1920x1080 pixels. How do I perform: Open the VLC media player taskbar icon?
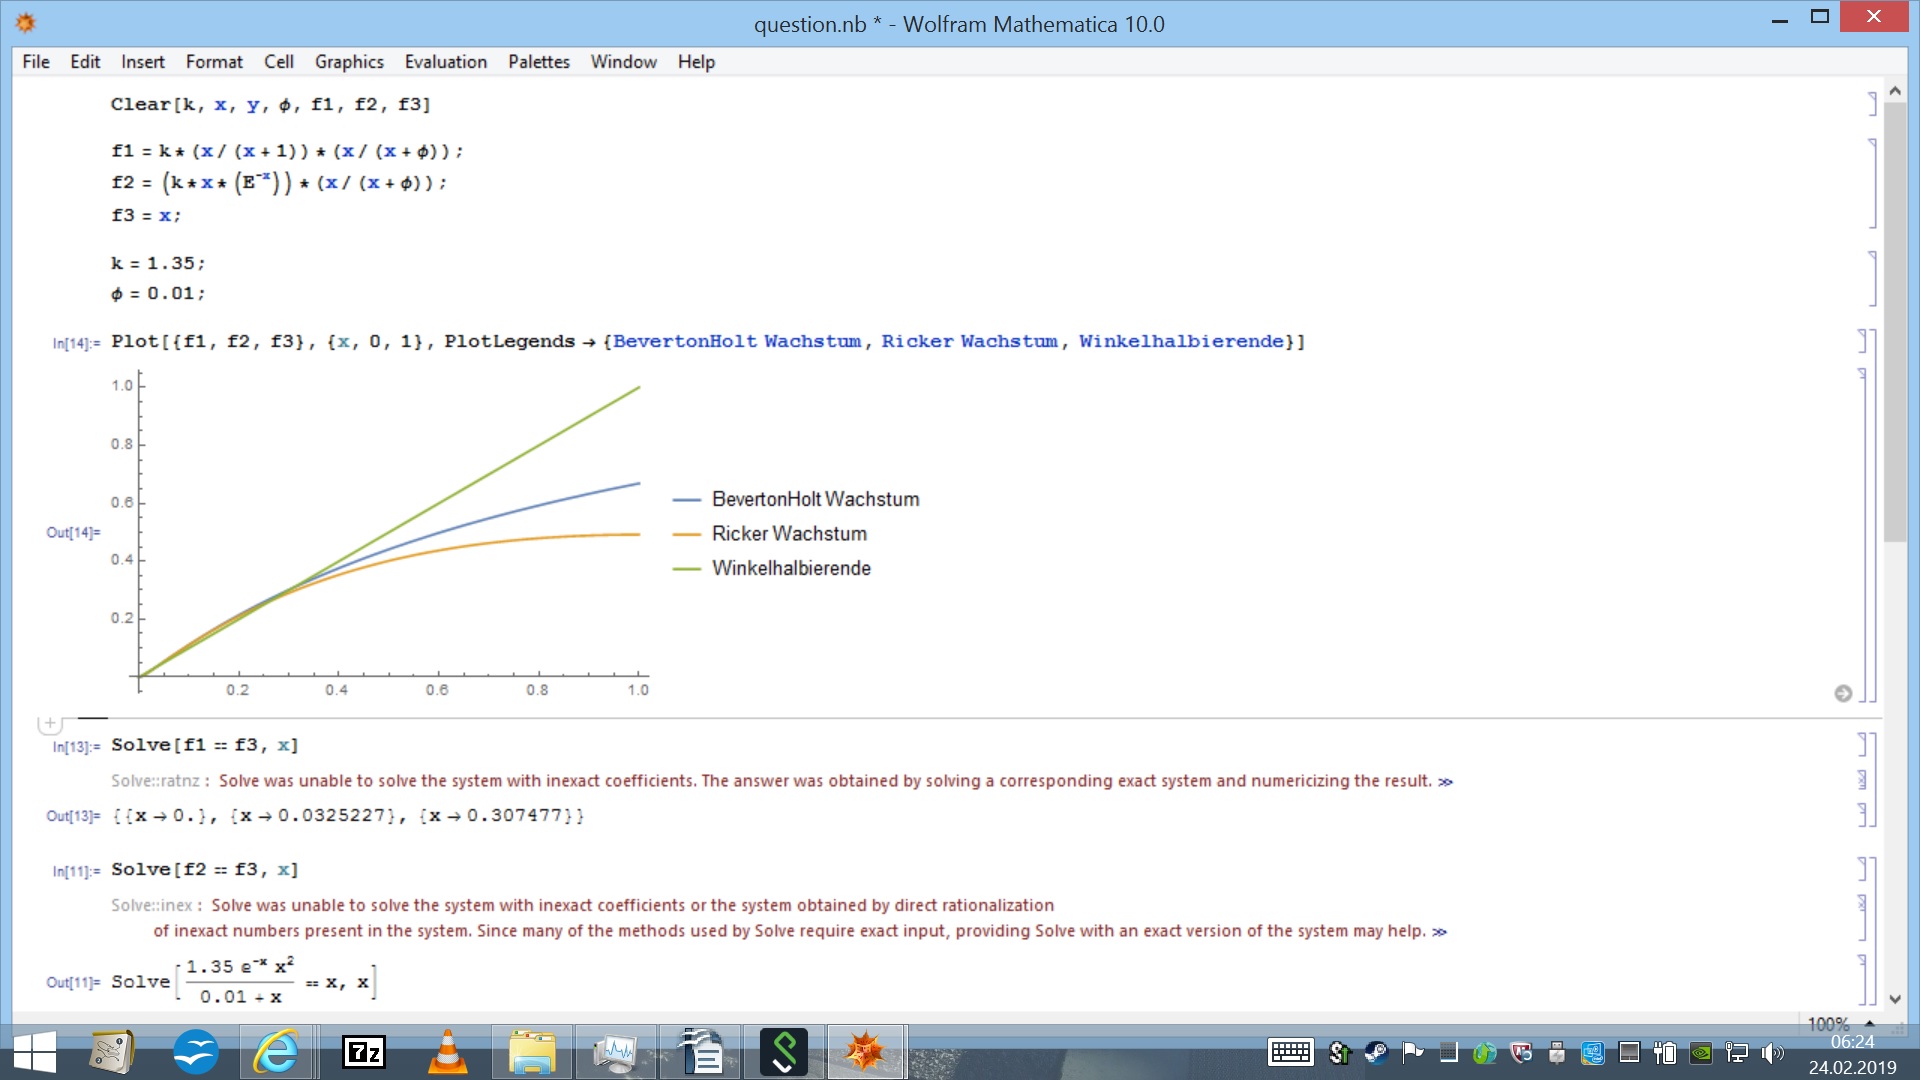tap(447, 1052)
